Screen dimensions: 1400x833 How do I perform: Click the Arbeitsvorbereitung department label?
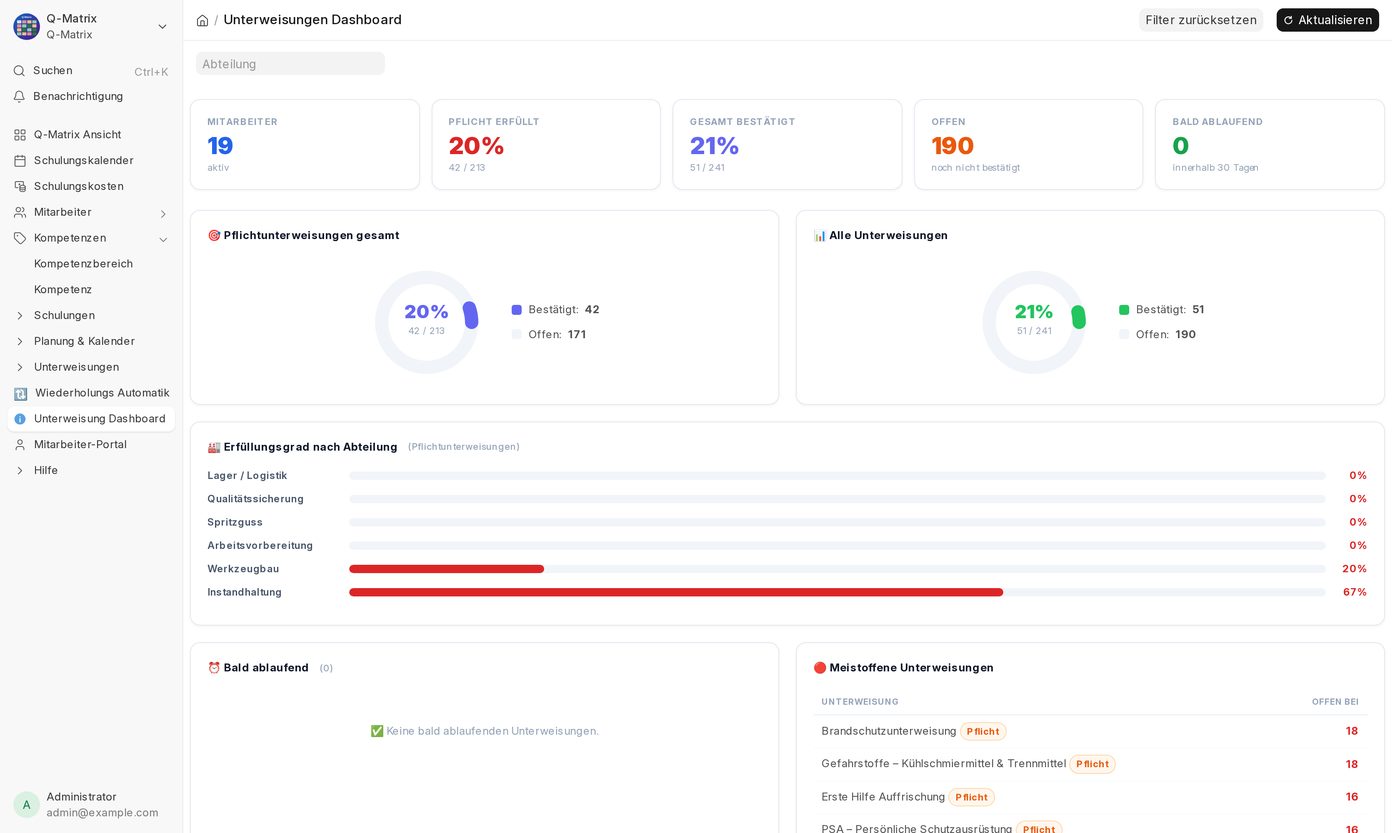(260, 546)
